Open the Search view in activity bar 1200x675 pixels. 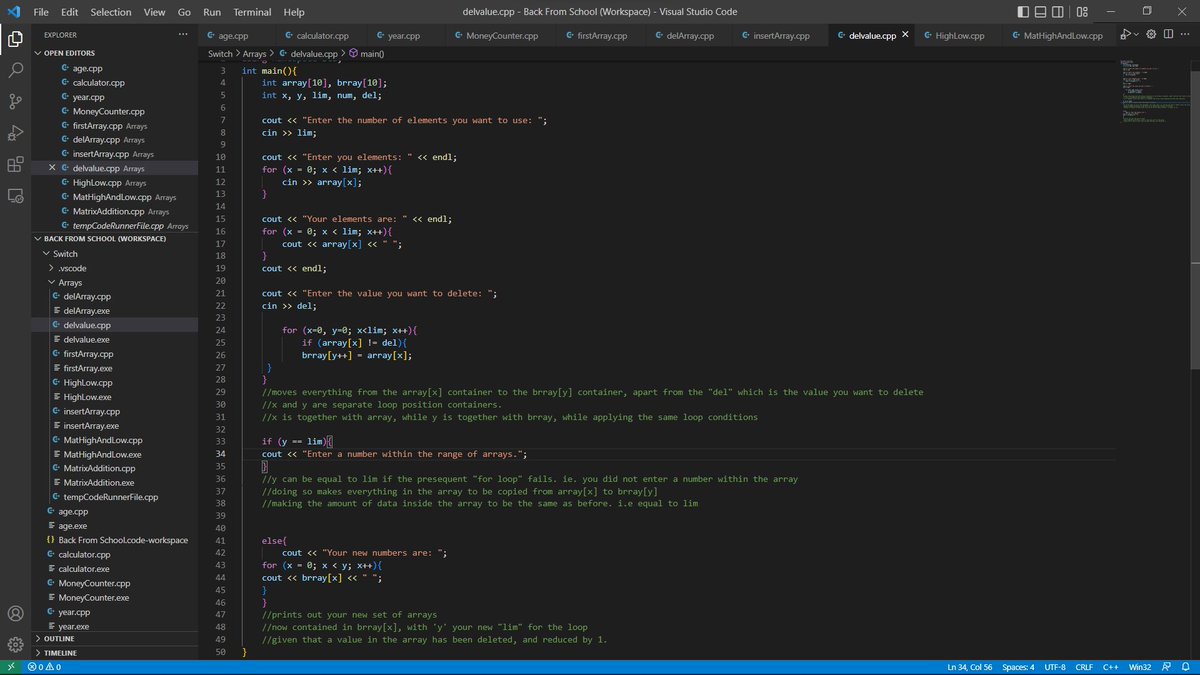(15, 71)
